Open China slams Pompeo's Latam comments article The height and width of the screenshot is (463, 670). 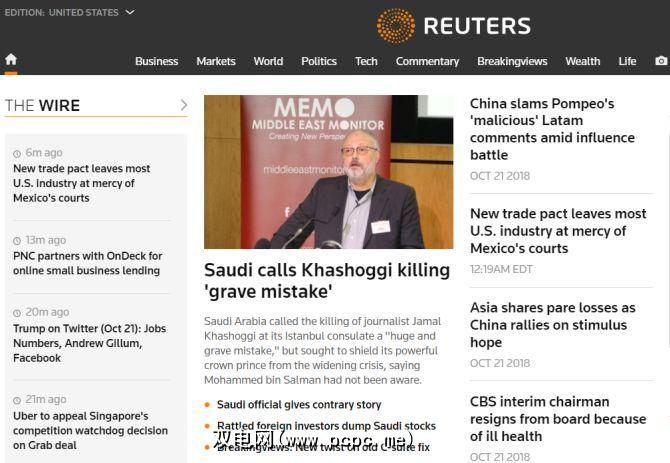[x=552, y=129]
